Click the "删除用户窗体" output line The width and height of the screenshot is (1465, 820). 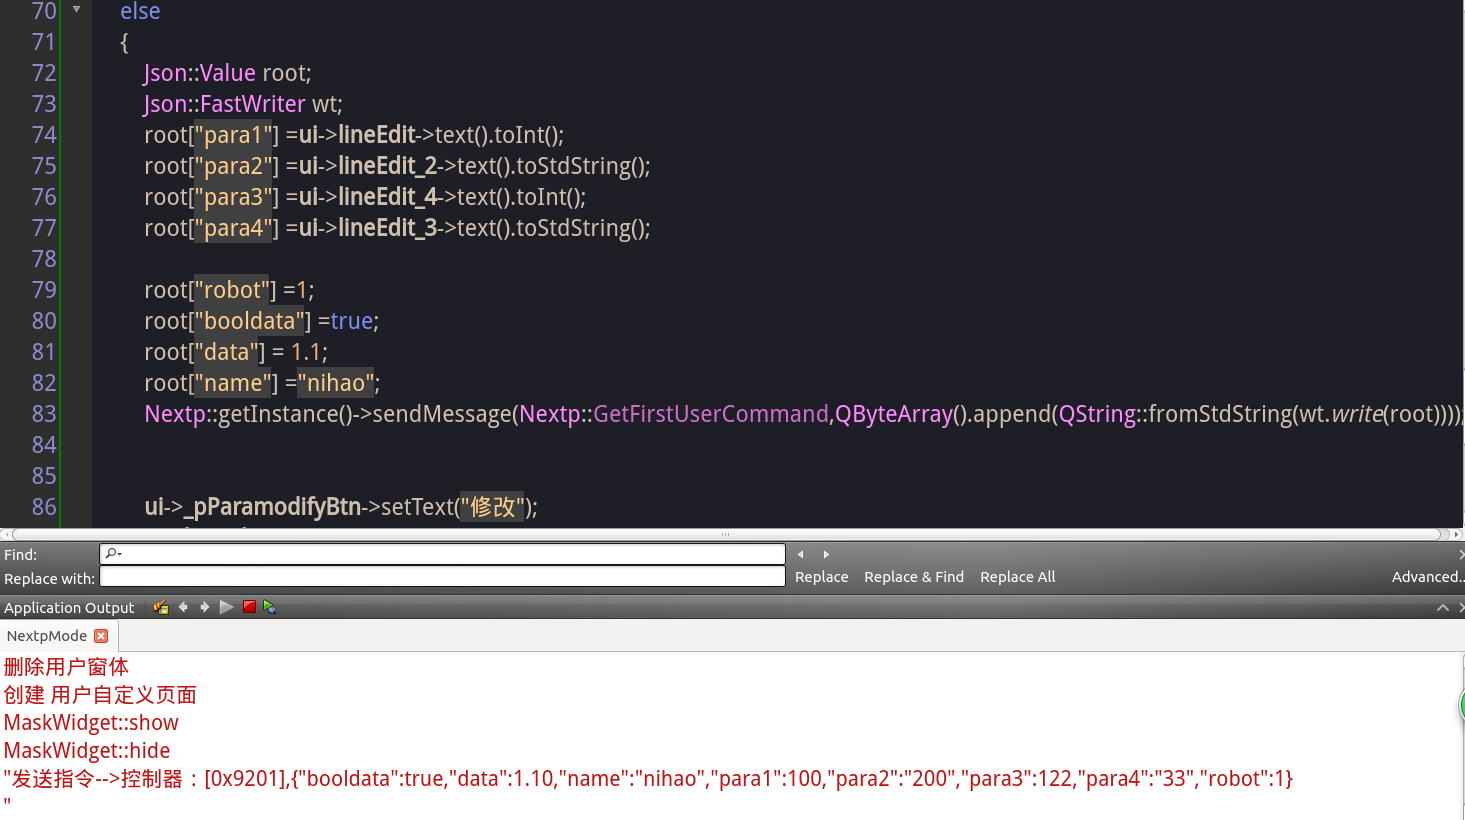coord(66,667)
